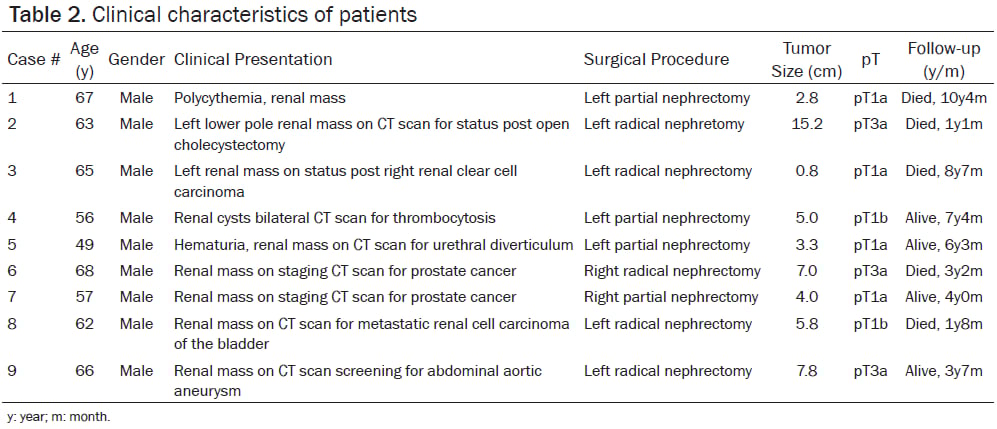Click the "Gender" column header
Image resolution: width=997 pixels, height=429 pixels.
click(x=136, y=60)
